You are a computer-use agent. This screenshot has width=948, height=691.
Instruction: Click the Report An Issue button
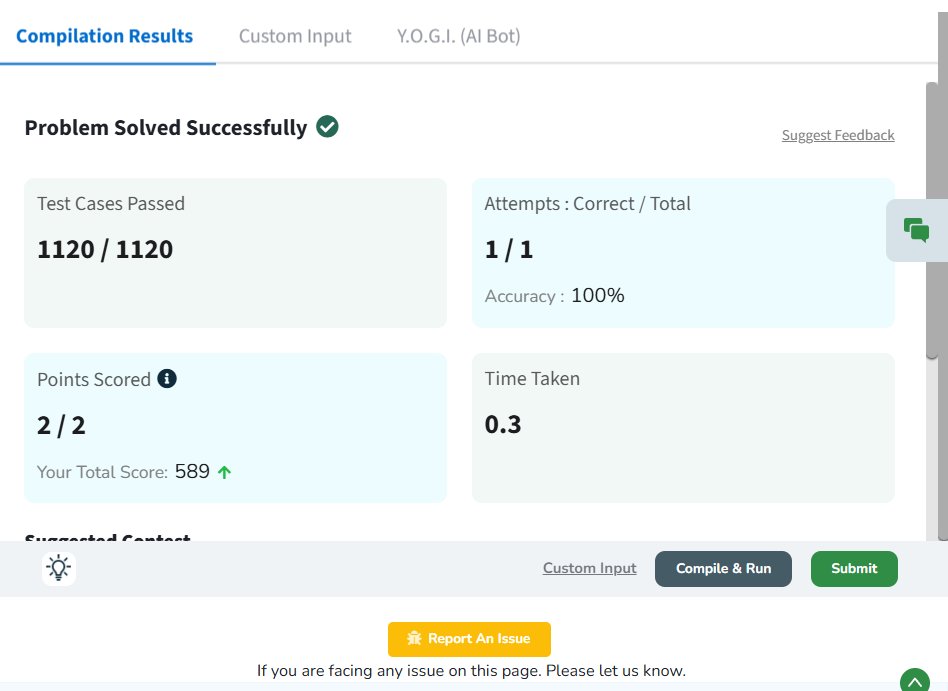click(469, 639)
